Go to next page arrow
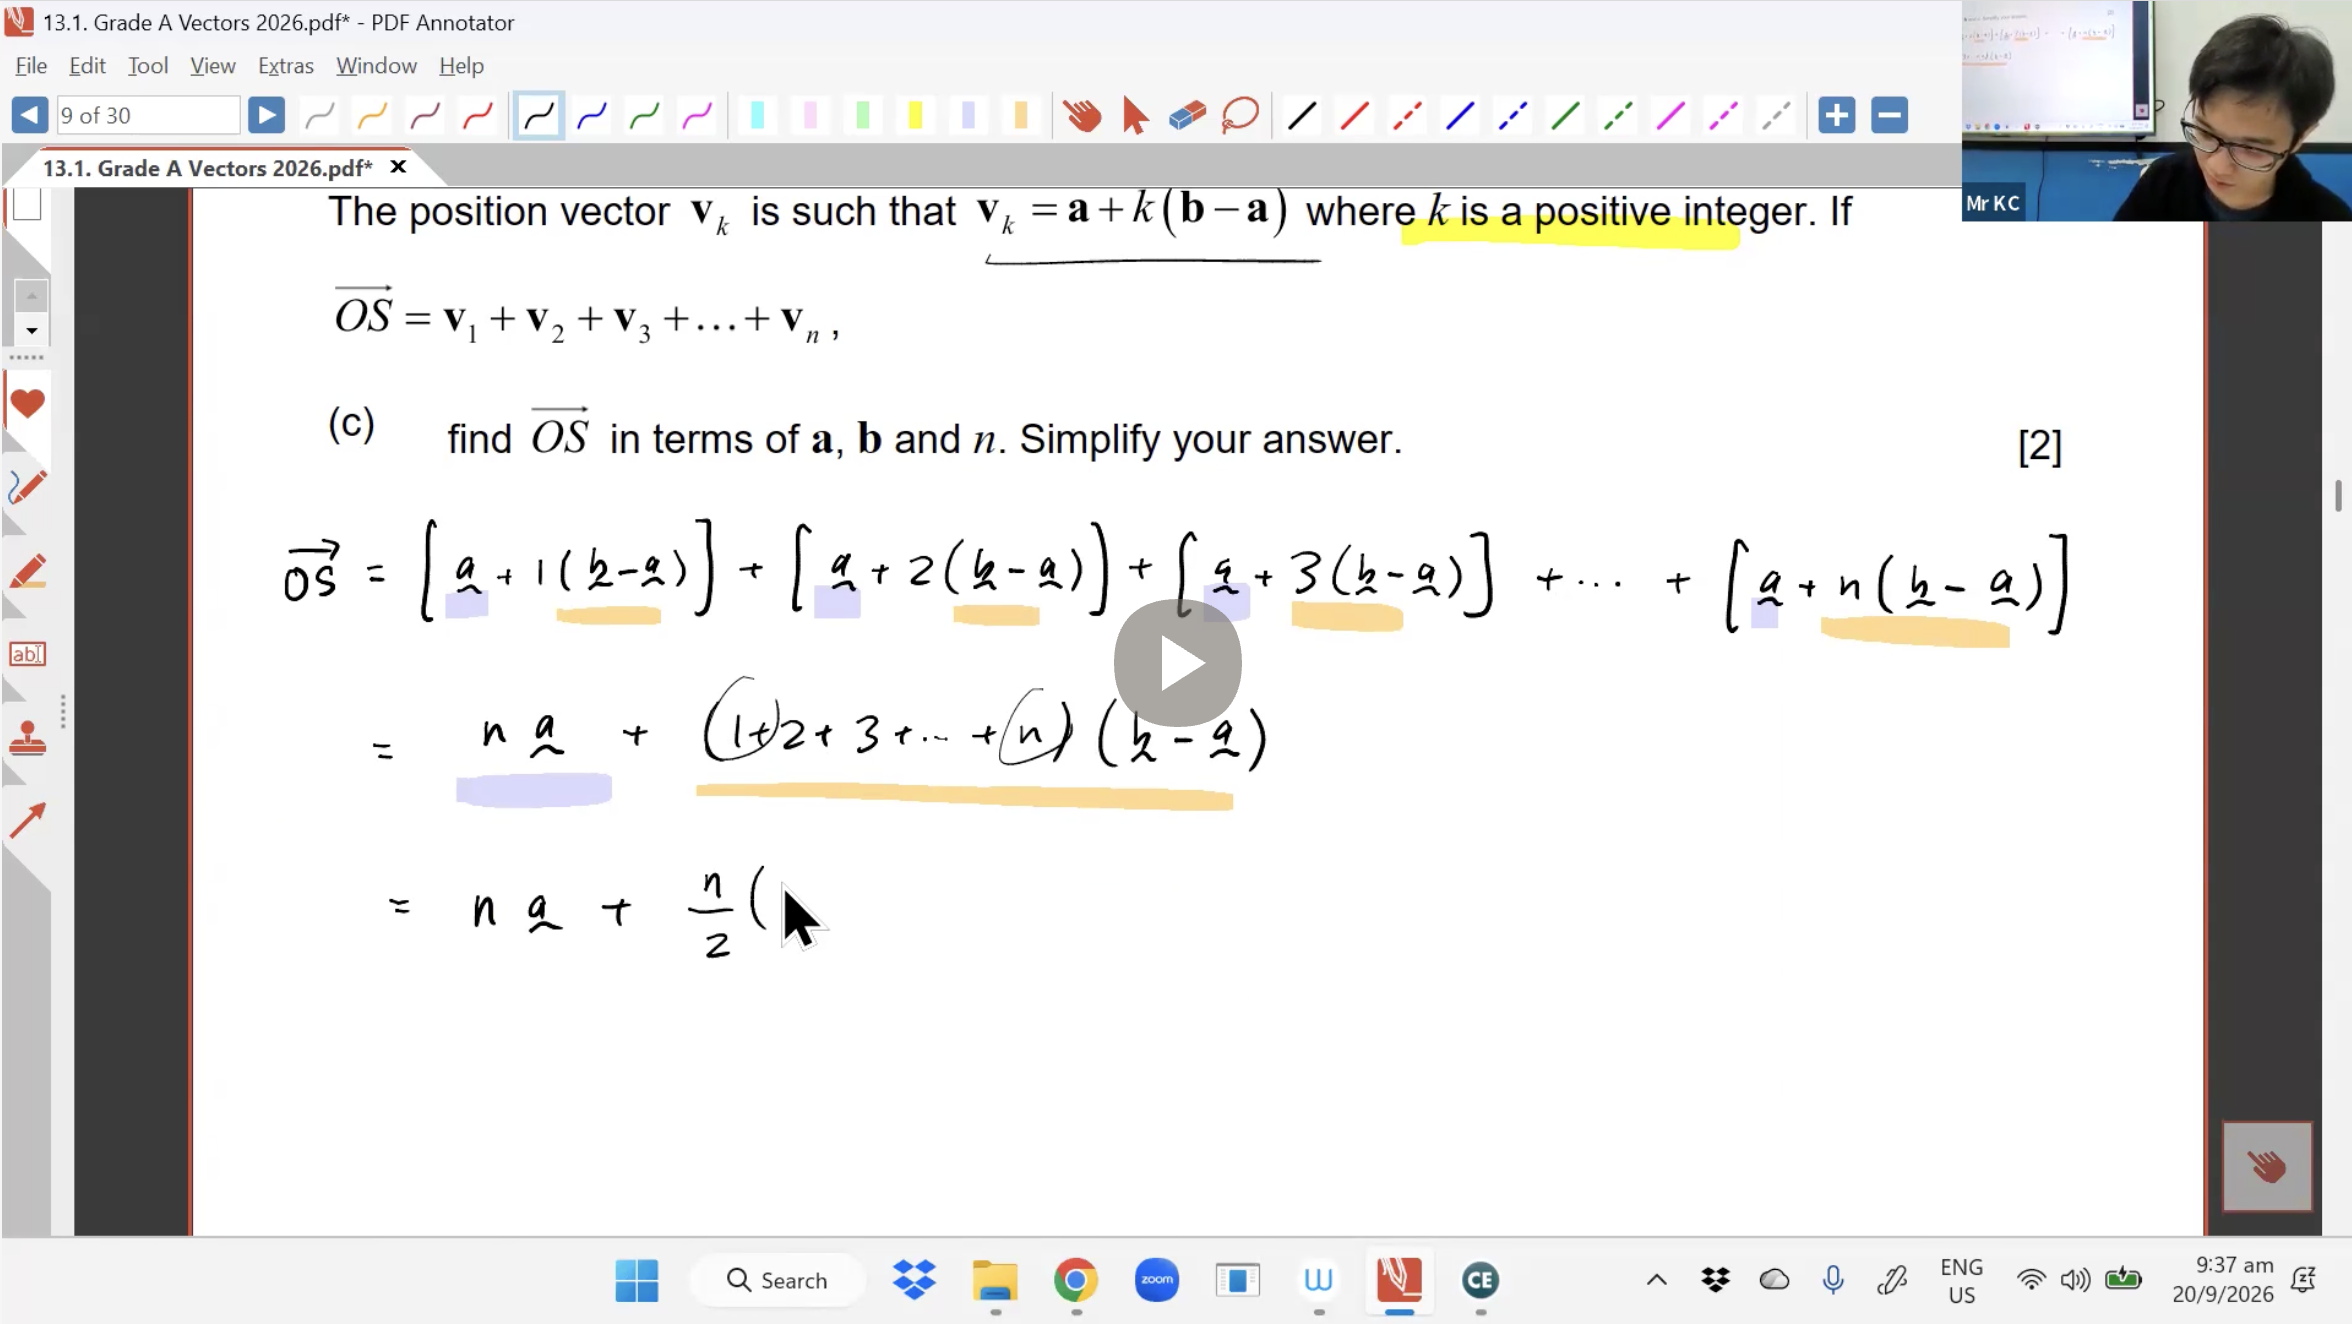2352x1324 pixels. click(x=266, y=116)
